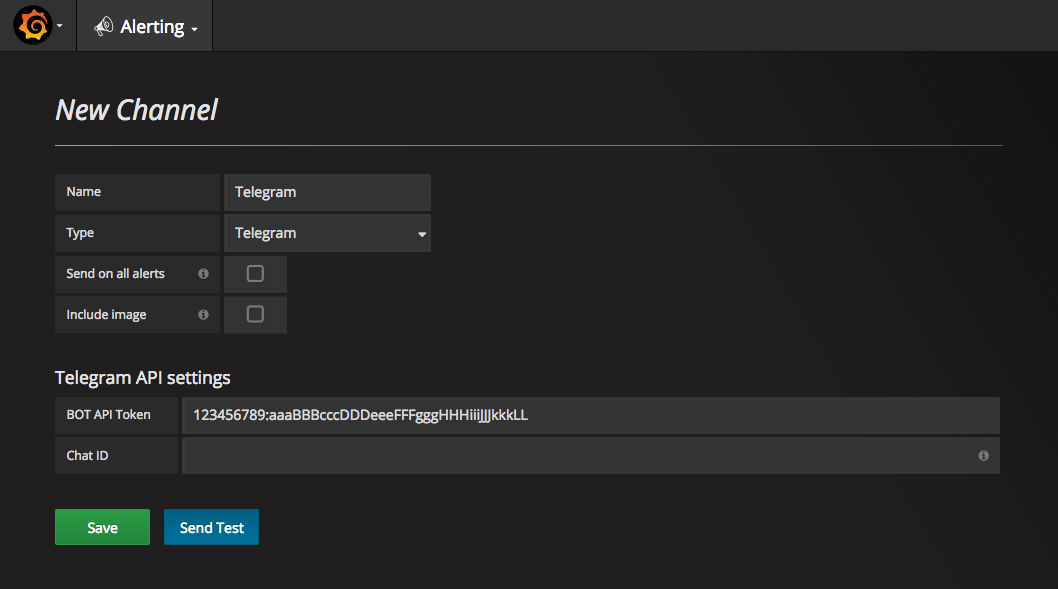Screen dimensions: 1058x589
Task: Click the empty Chat ID input field
Action: coord(590,455)
